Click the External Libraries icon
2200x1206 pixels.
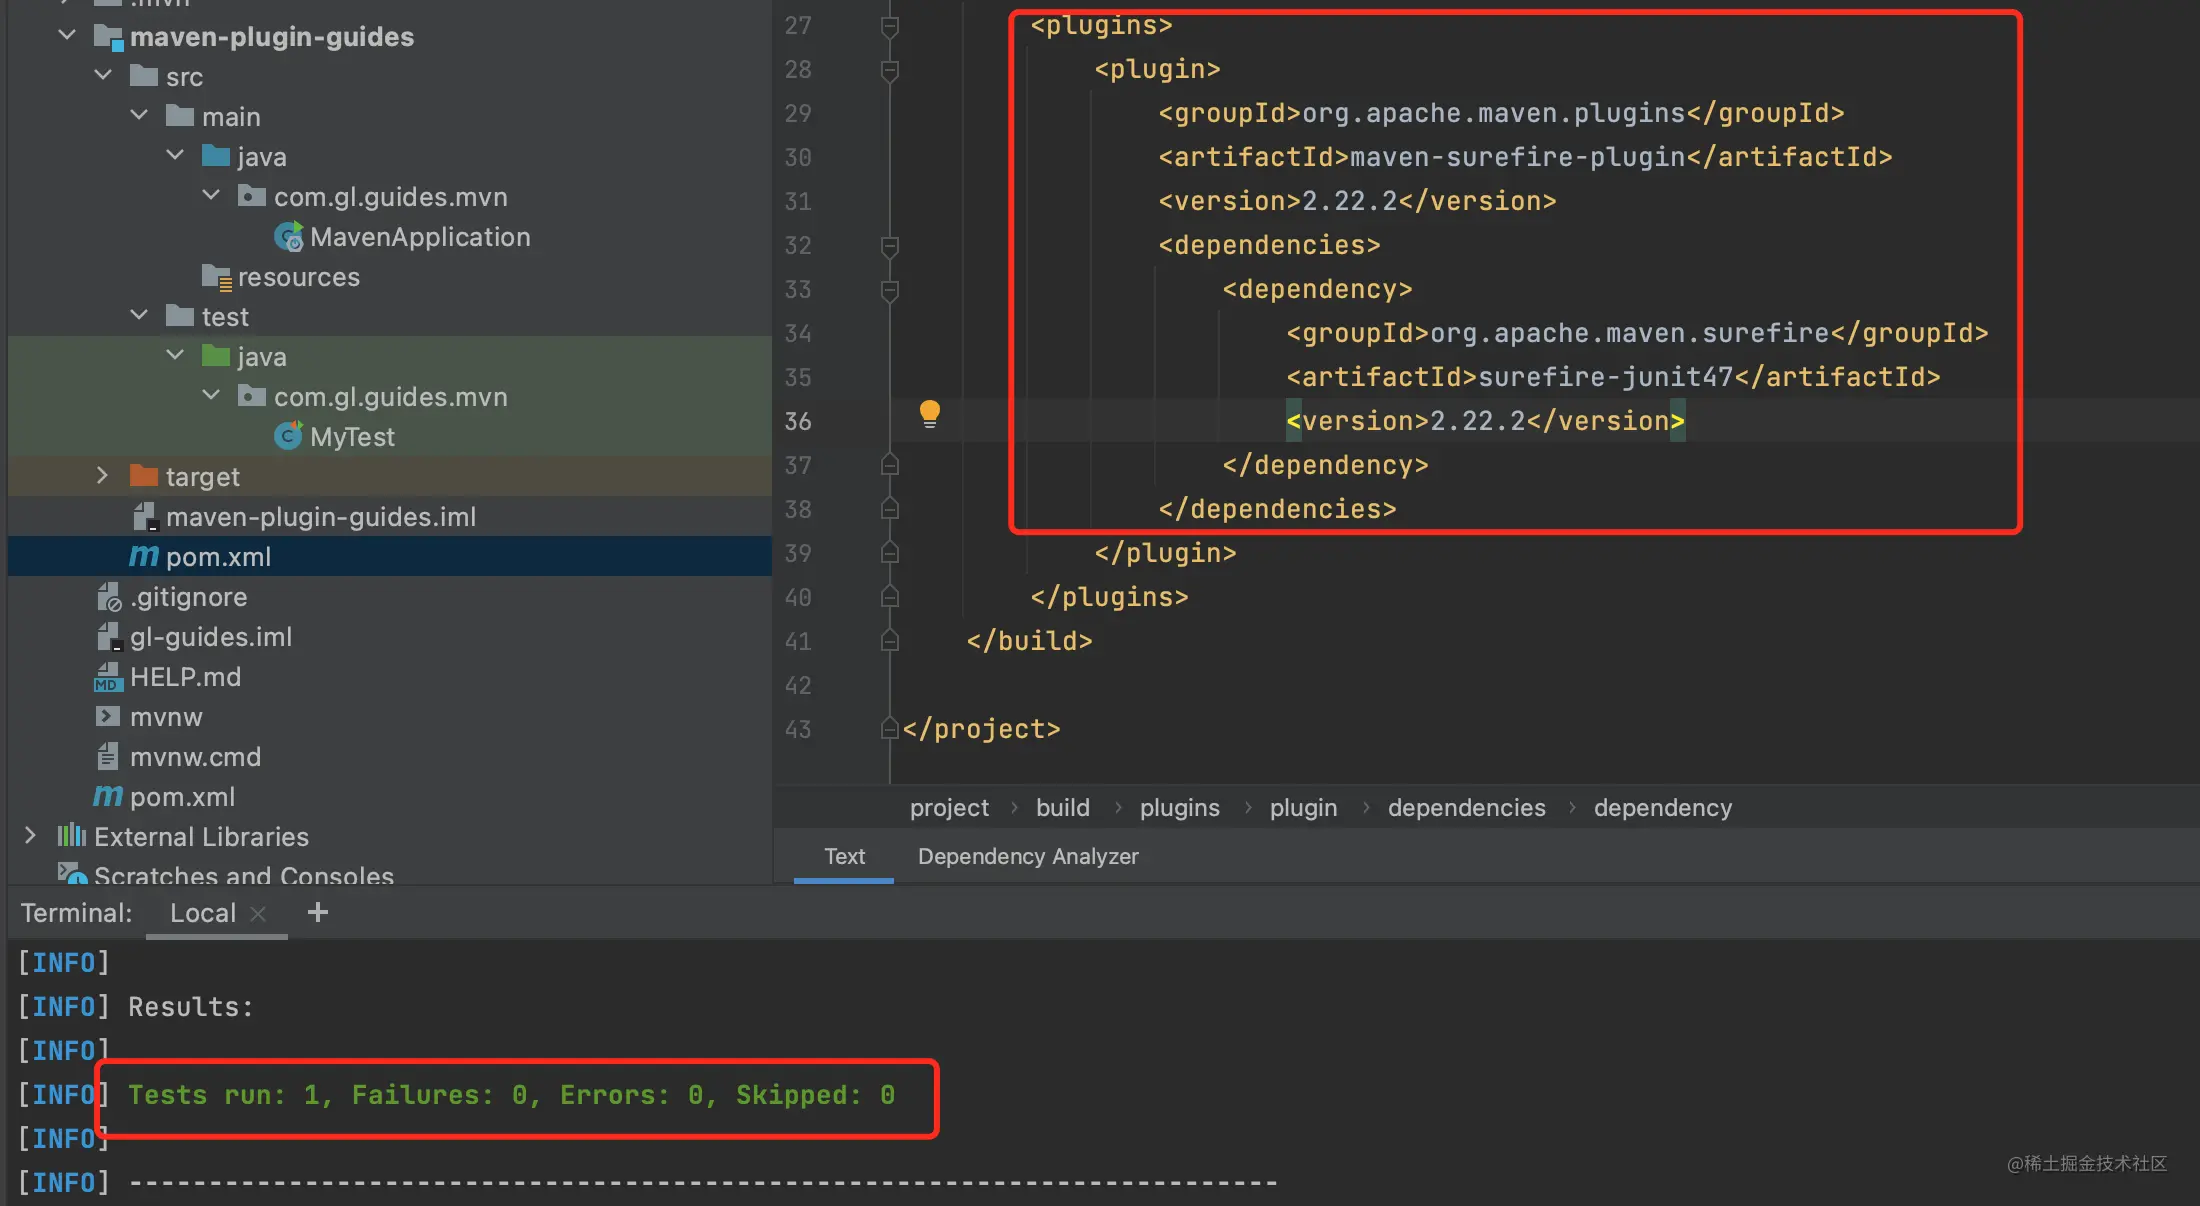coord(71,837)
